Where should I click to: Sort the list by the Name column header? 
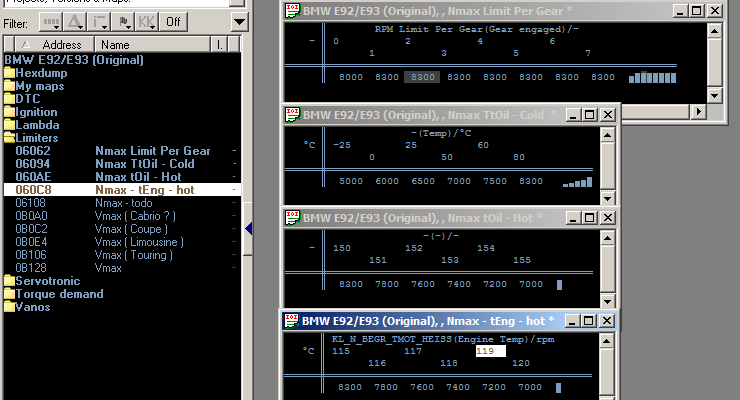153,45
